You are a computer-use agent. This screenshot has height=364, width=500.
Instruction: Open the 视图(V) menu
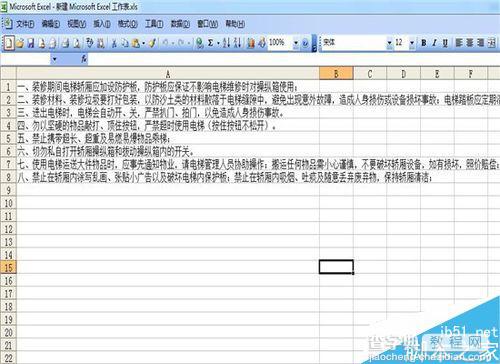77,24
